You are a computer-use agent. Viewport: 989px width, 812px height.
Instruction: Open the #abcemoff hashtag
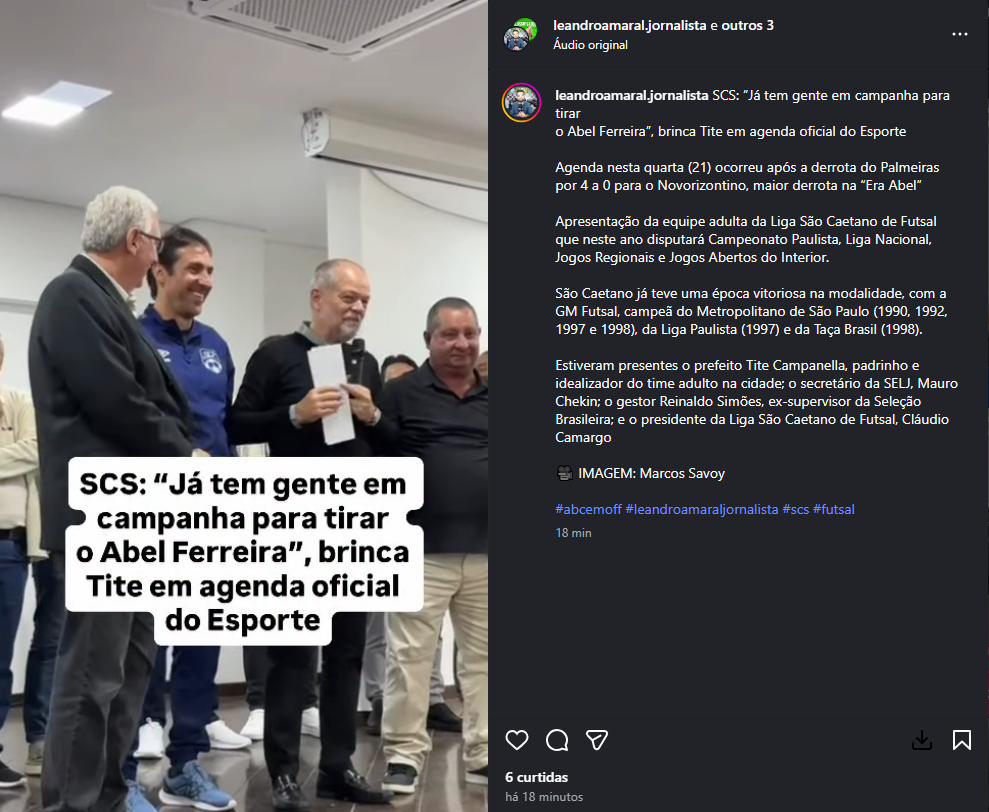[588, 509]
